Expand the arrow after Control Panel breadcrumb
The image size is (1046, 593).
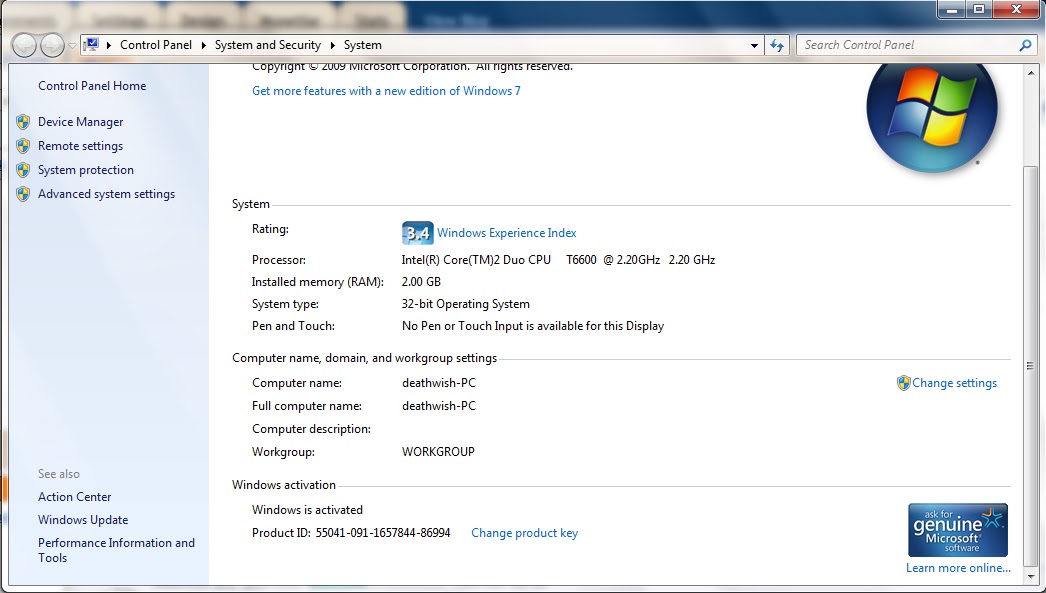203,45
